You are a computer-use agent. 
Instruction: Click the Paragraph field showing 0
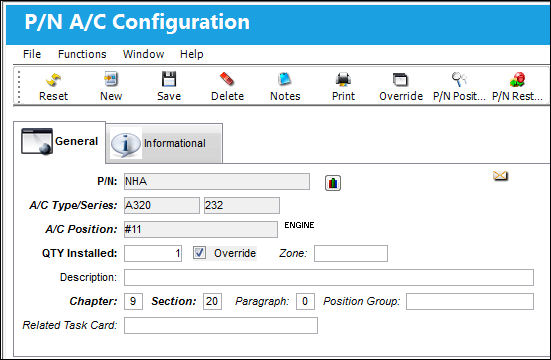click(305, 301)
